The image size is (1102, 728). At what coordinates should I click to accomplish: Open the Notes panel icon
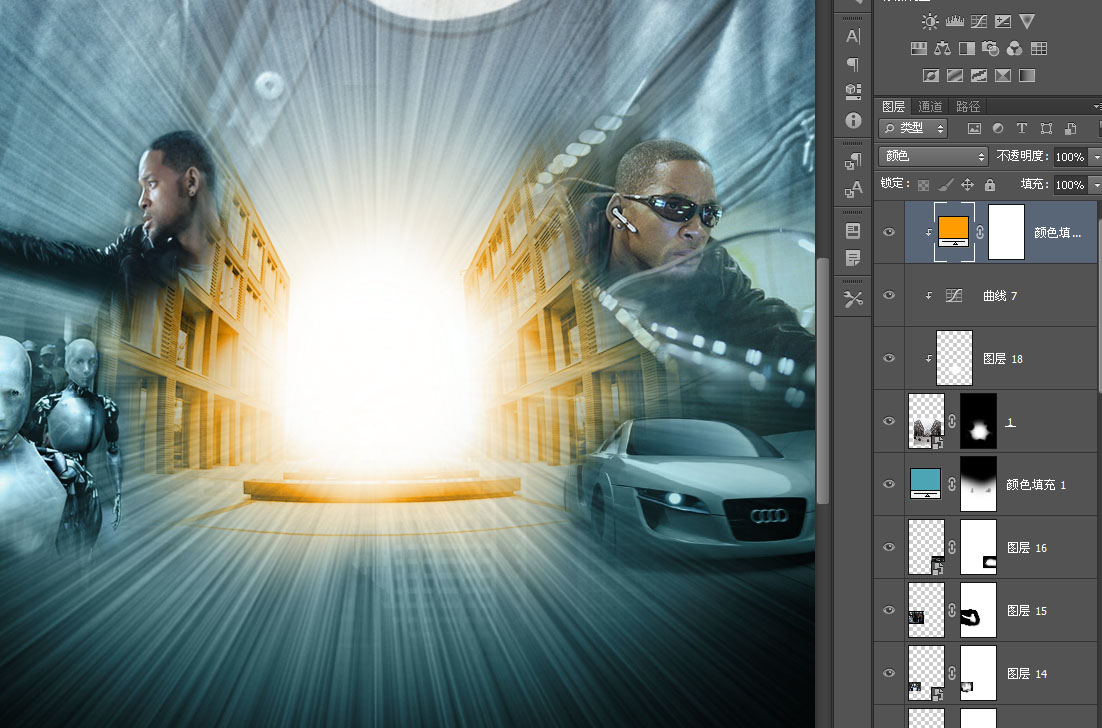(853, 258)
